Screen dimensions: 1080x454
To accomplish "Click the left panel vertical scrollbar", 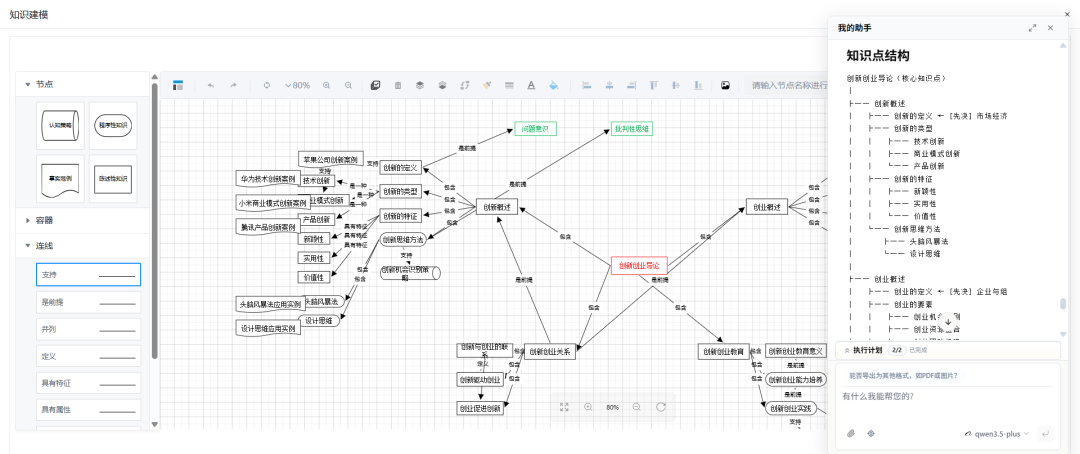I will 155,220.
